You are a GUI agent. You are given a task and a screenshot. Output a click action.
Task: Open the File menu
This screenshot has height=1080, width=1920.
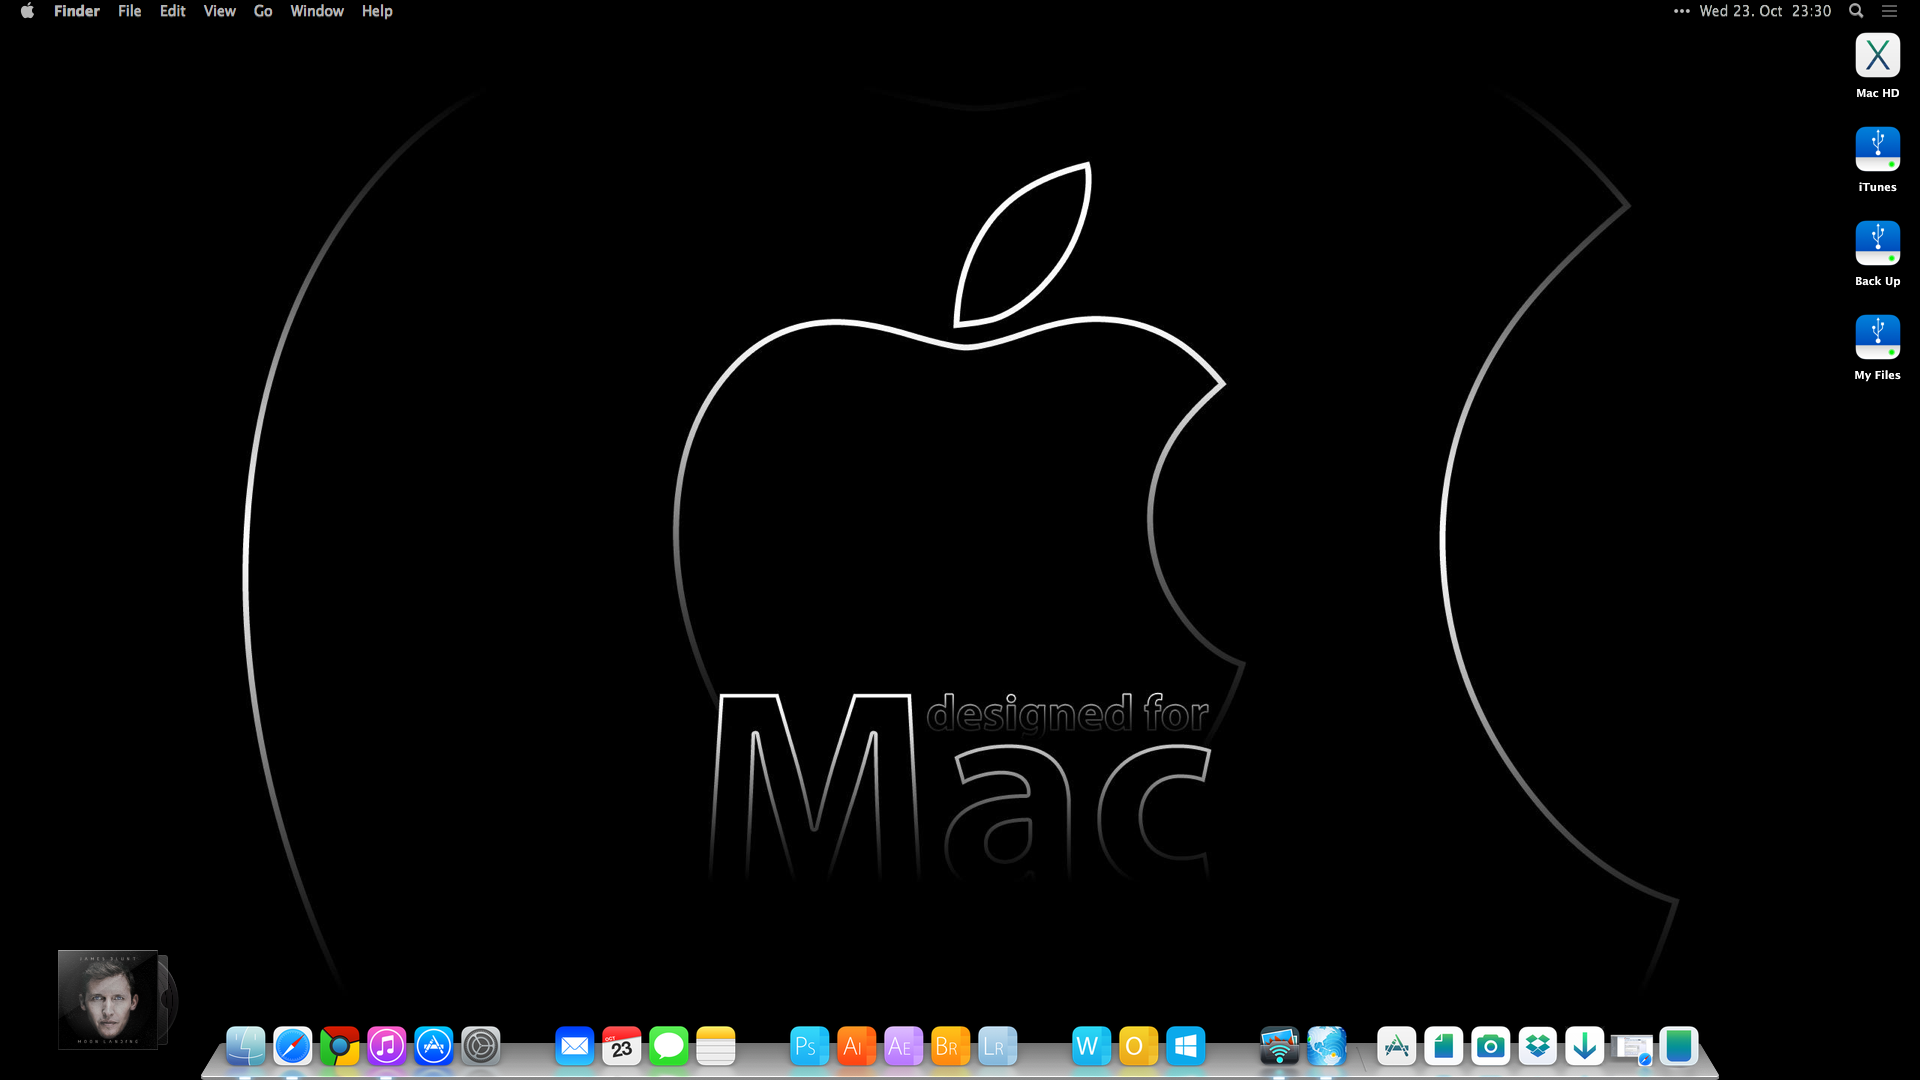coord(130,11)
